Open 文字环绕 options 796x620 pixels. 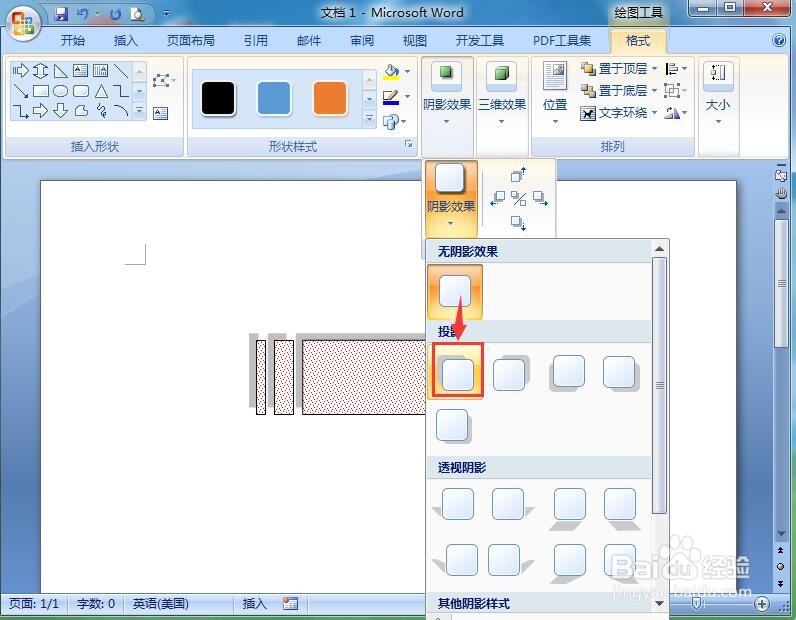(x=618, y=113)
